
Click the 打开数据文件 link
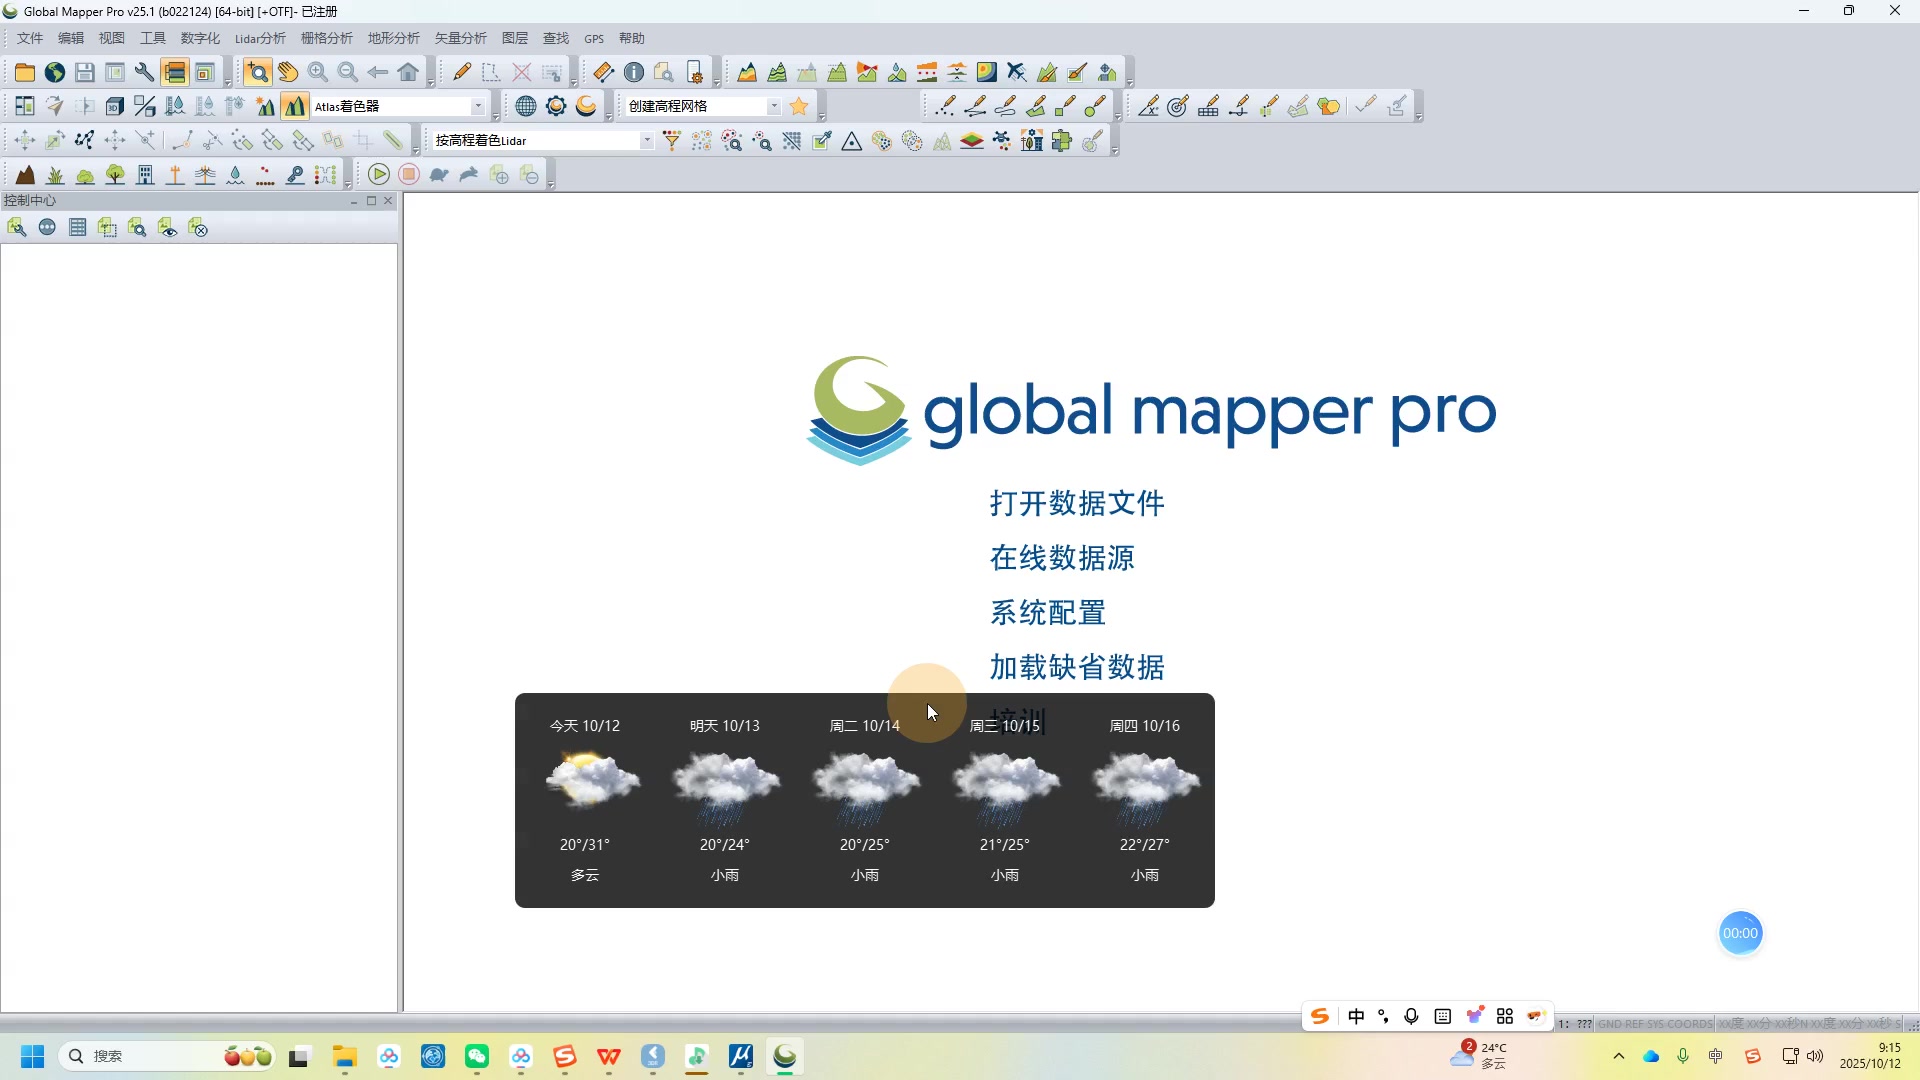pos(1077,503)
